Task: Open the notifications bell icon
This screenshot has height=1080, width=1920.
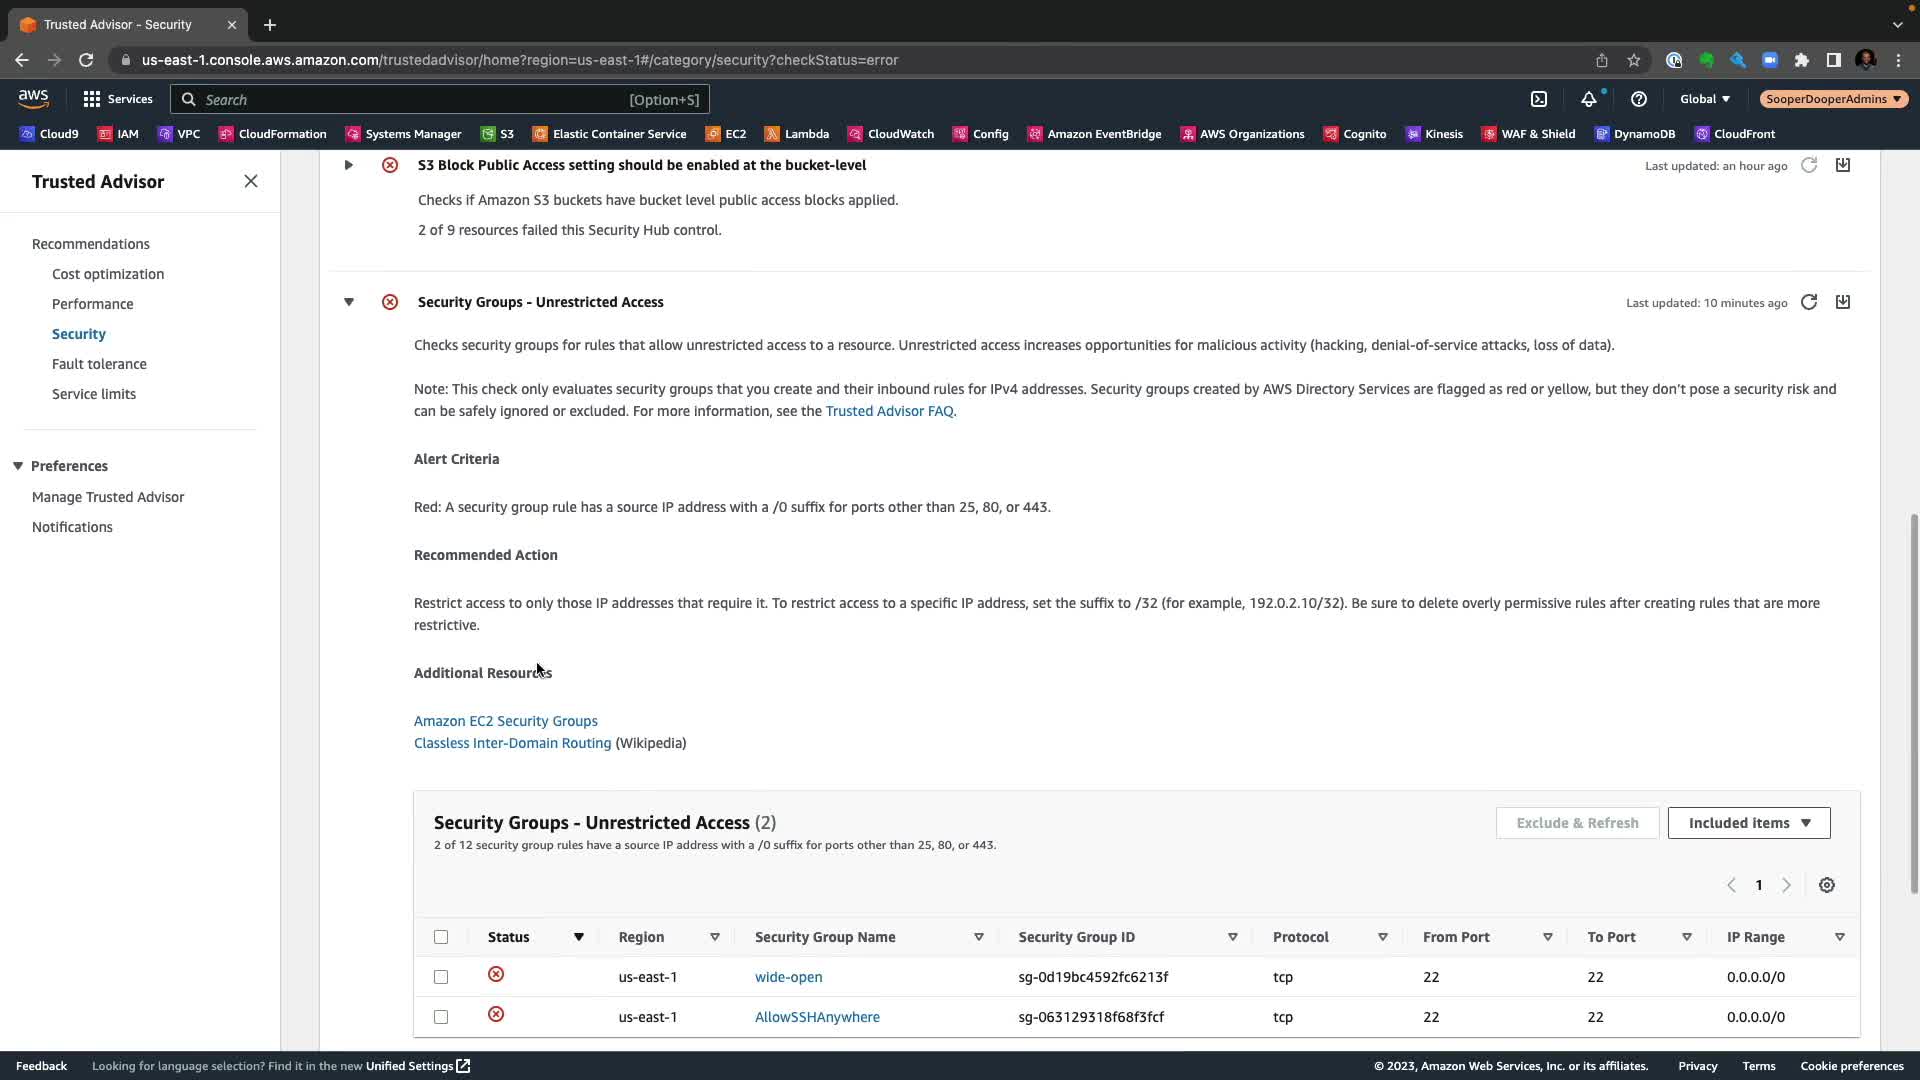Action: tap(1588, 99)
